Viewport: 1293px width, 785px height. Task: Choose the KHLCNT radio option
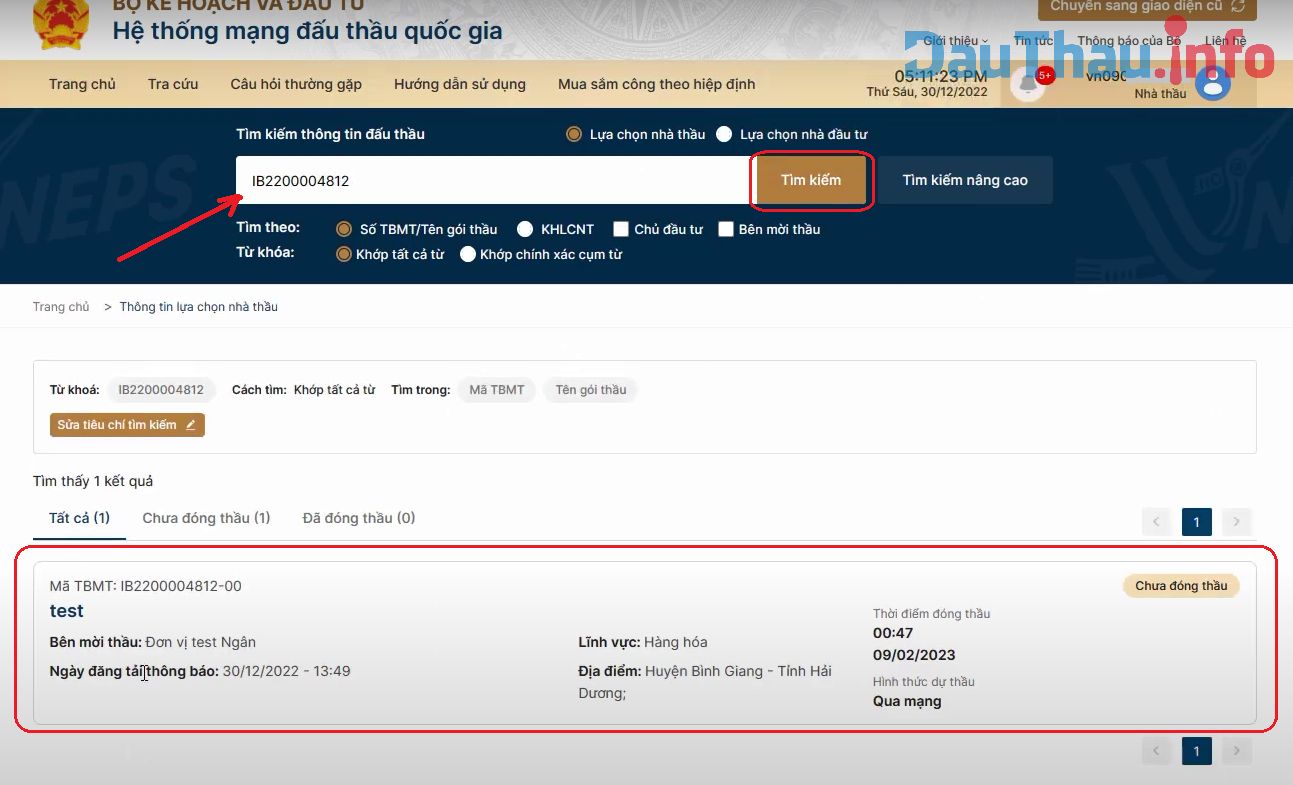tap(521, 229)
